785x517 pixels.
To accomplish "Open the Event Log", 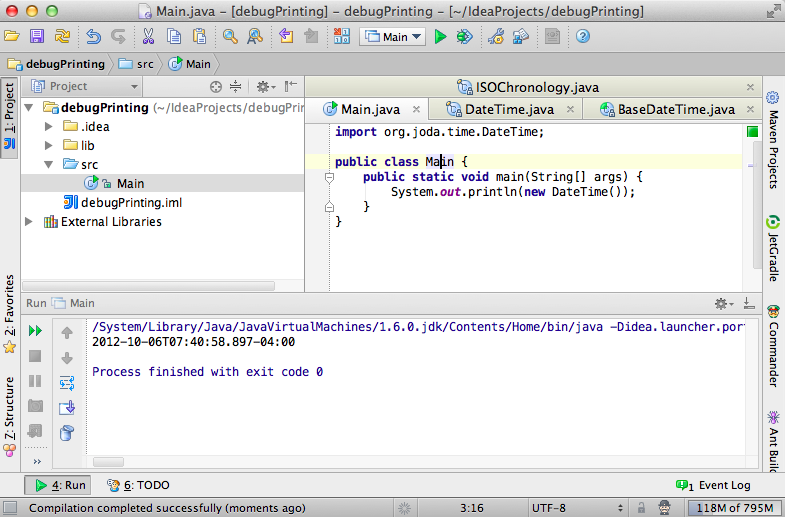I will (x=713, y=485).
